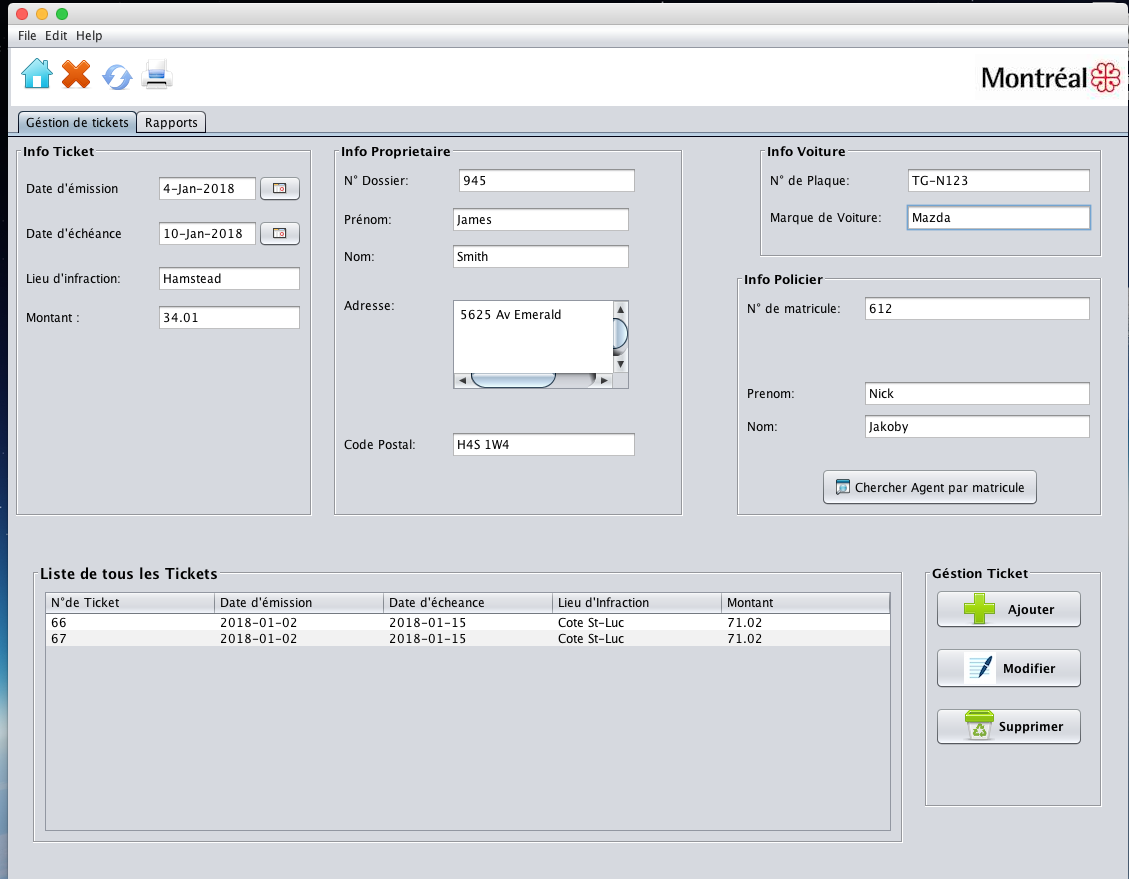Click down arrow of Adresse vertical scrollbar
1129x879 pixels.
point(620,364)
